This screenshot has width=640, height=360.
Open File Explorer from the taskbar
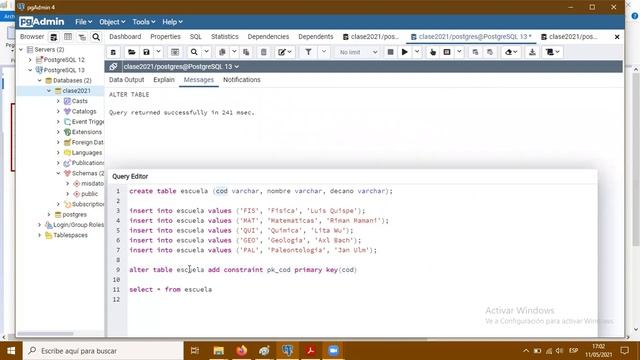click(219, 351)
